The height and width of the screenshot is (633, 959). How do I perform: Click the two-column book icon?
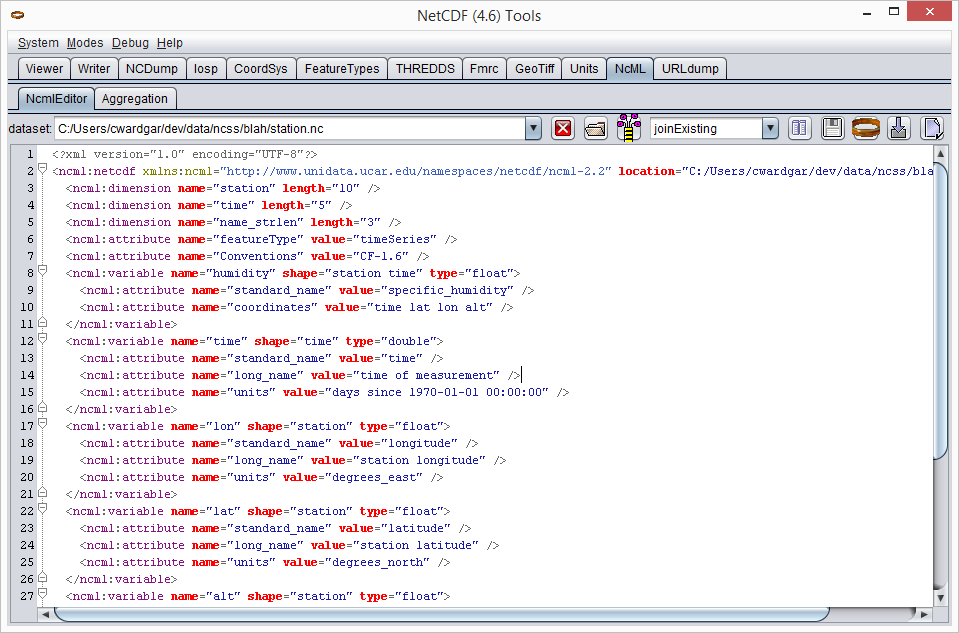click(799, 128)
